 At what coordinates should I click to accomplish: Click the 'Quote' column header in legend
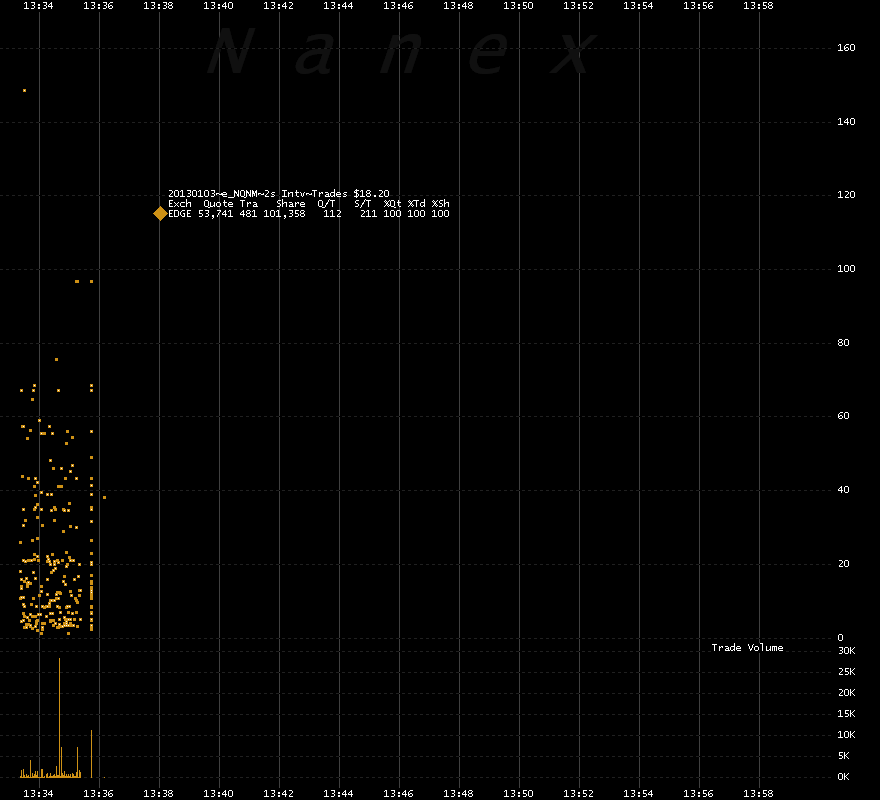coord(218,204)
